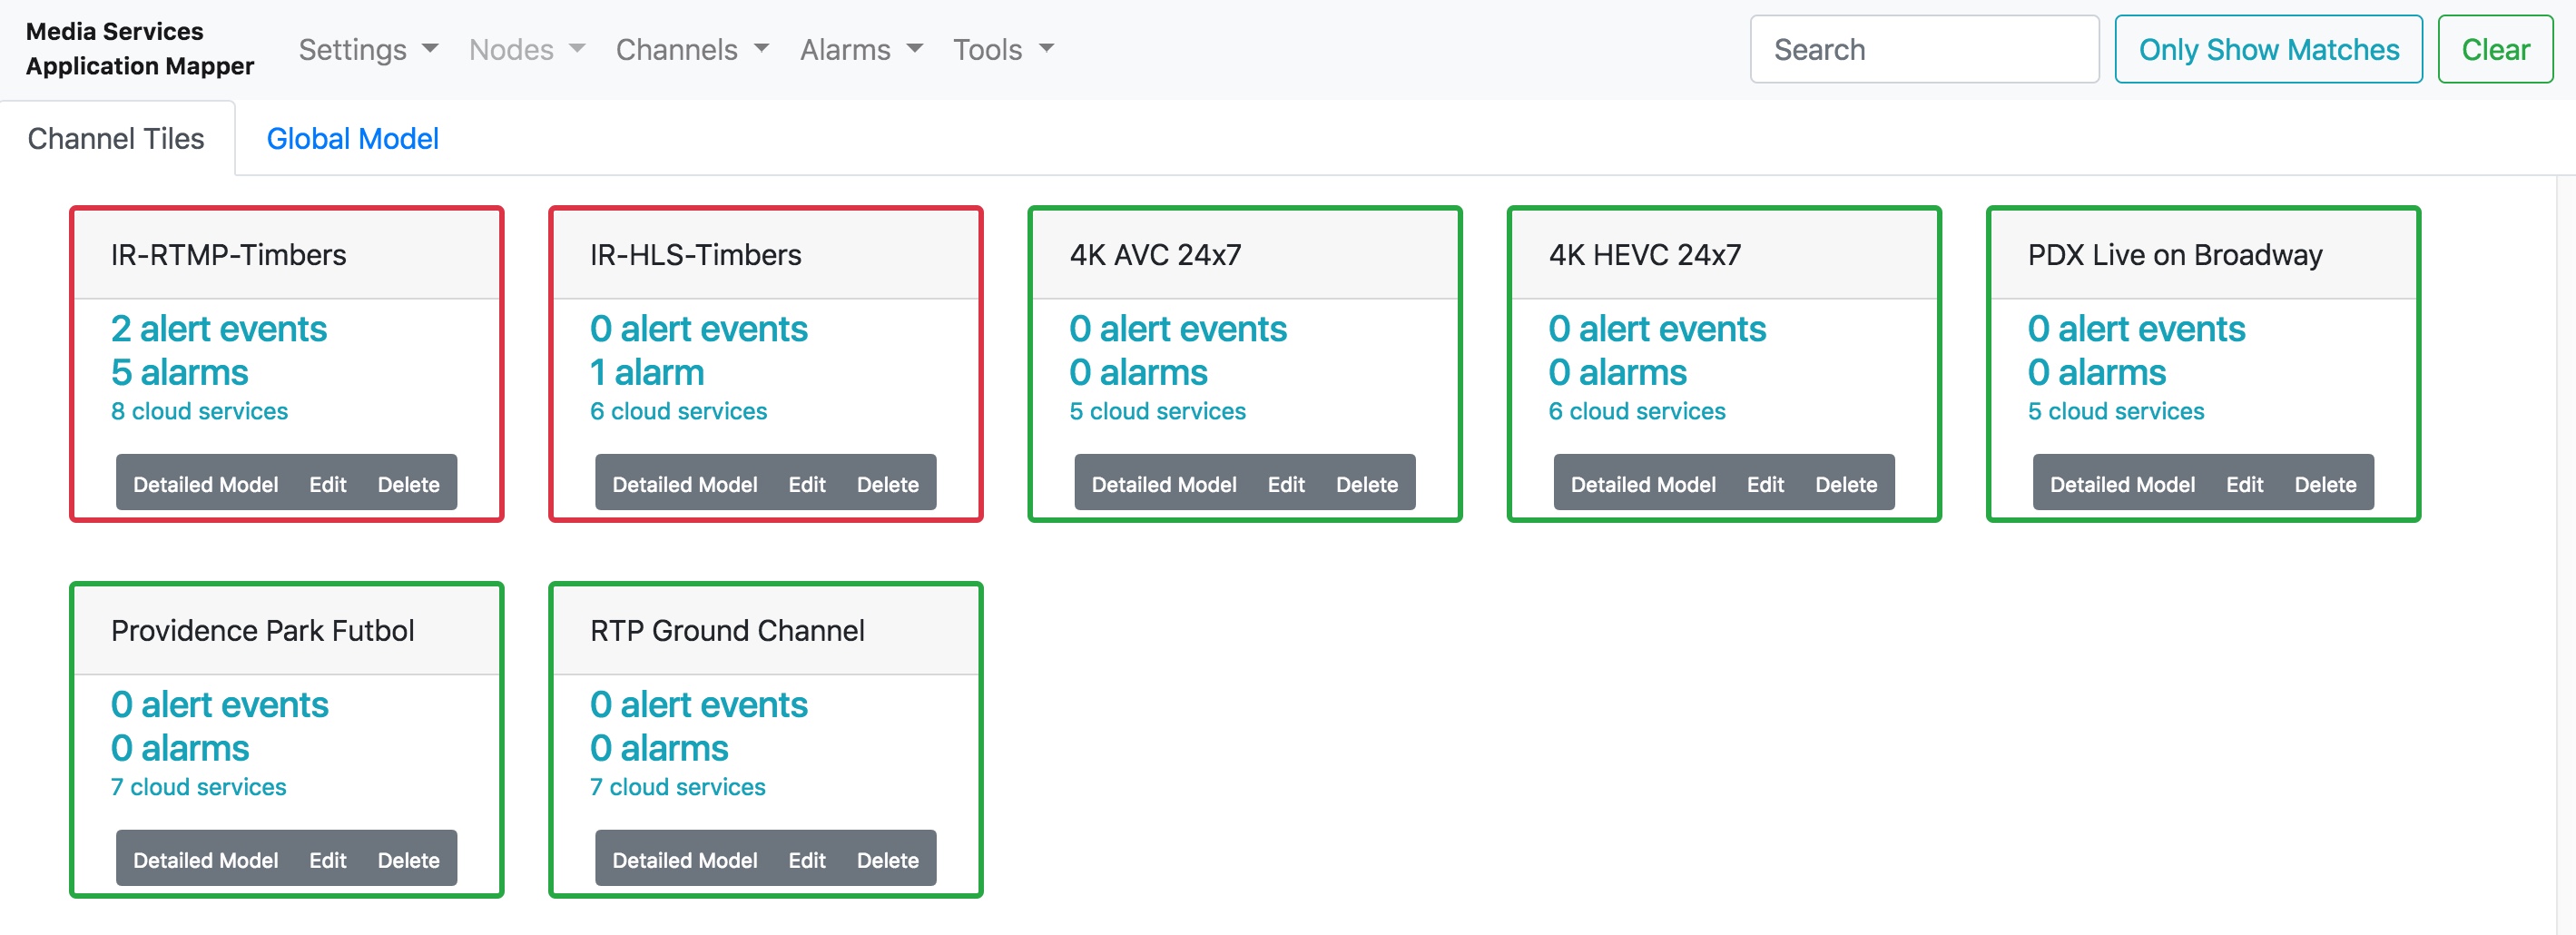Open the Nodes dropdown menu
Viewport: 2576px width, 935px height.
point(527,49)
